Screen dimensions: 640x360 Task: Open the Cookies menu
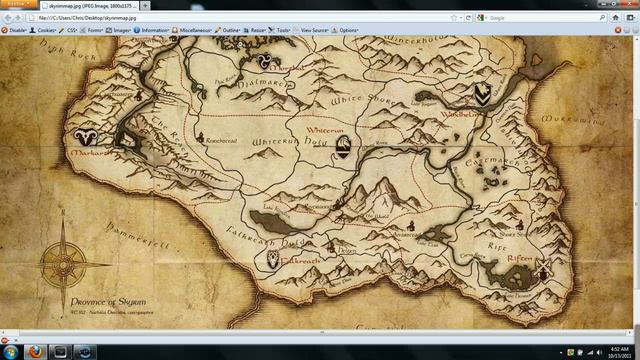point(43,30)
